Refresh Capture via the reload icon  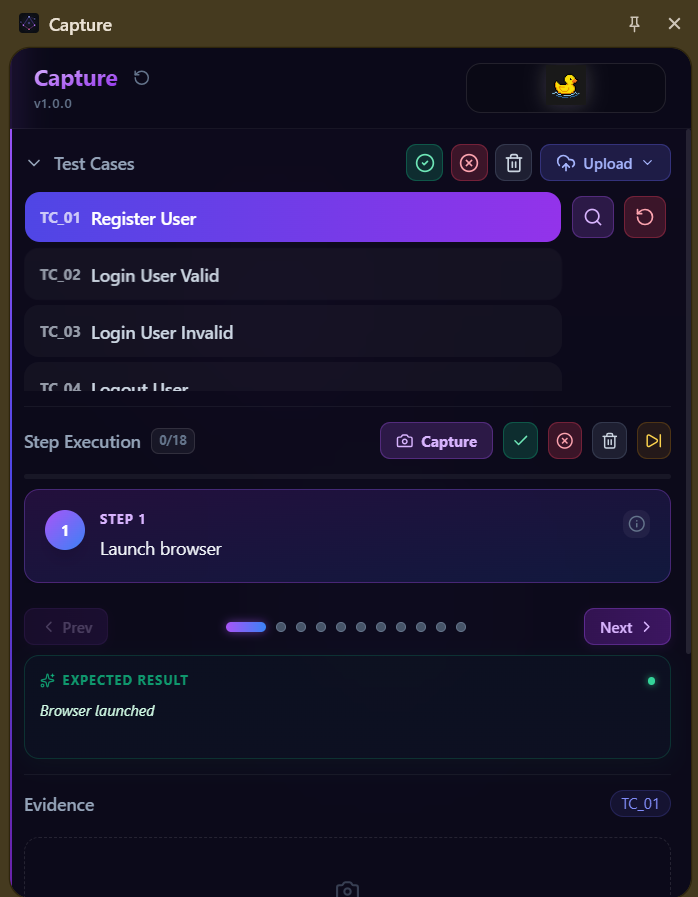point(140,77)
